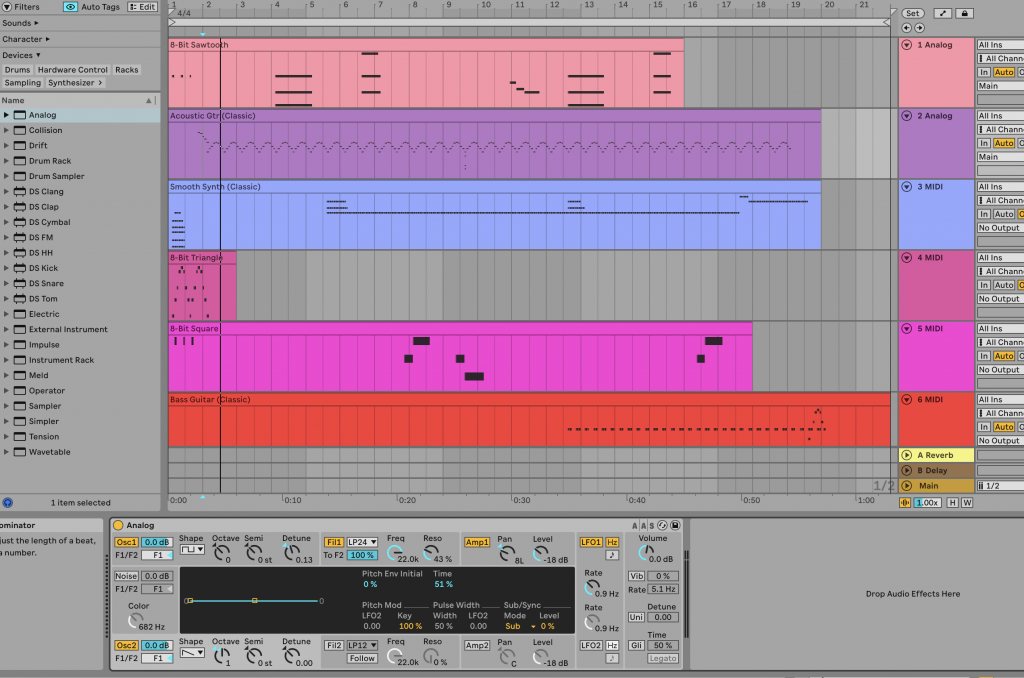This screenshot has height=678, width=1024.
Task: Collapse the 1 Analog track
Action: click(x=907, y=45)
